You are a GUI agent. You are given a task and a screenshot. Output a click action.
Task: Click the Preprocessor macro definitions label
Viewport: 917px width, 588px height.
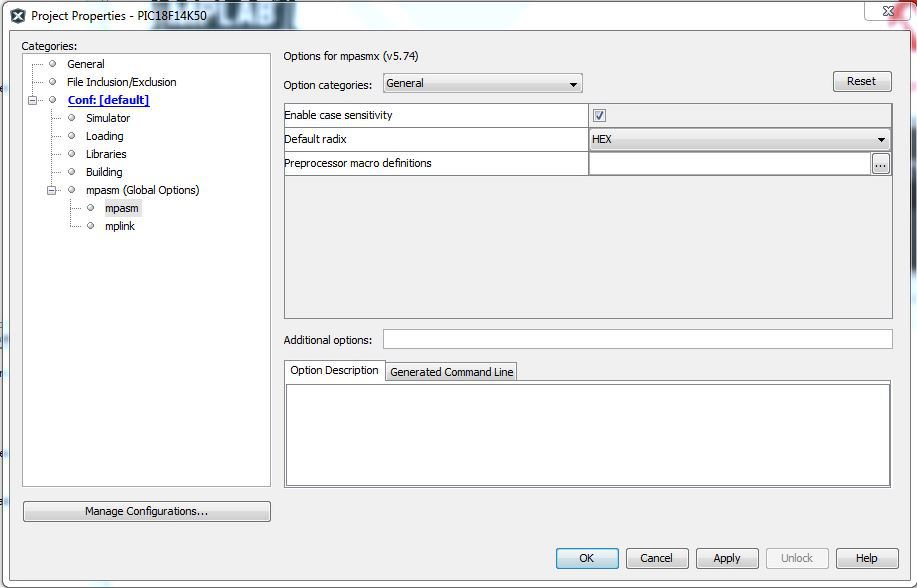point(357,163)
